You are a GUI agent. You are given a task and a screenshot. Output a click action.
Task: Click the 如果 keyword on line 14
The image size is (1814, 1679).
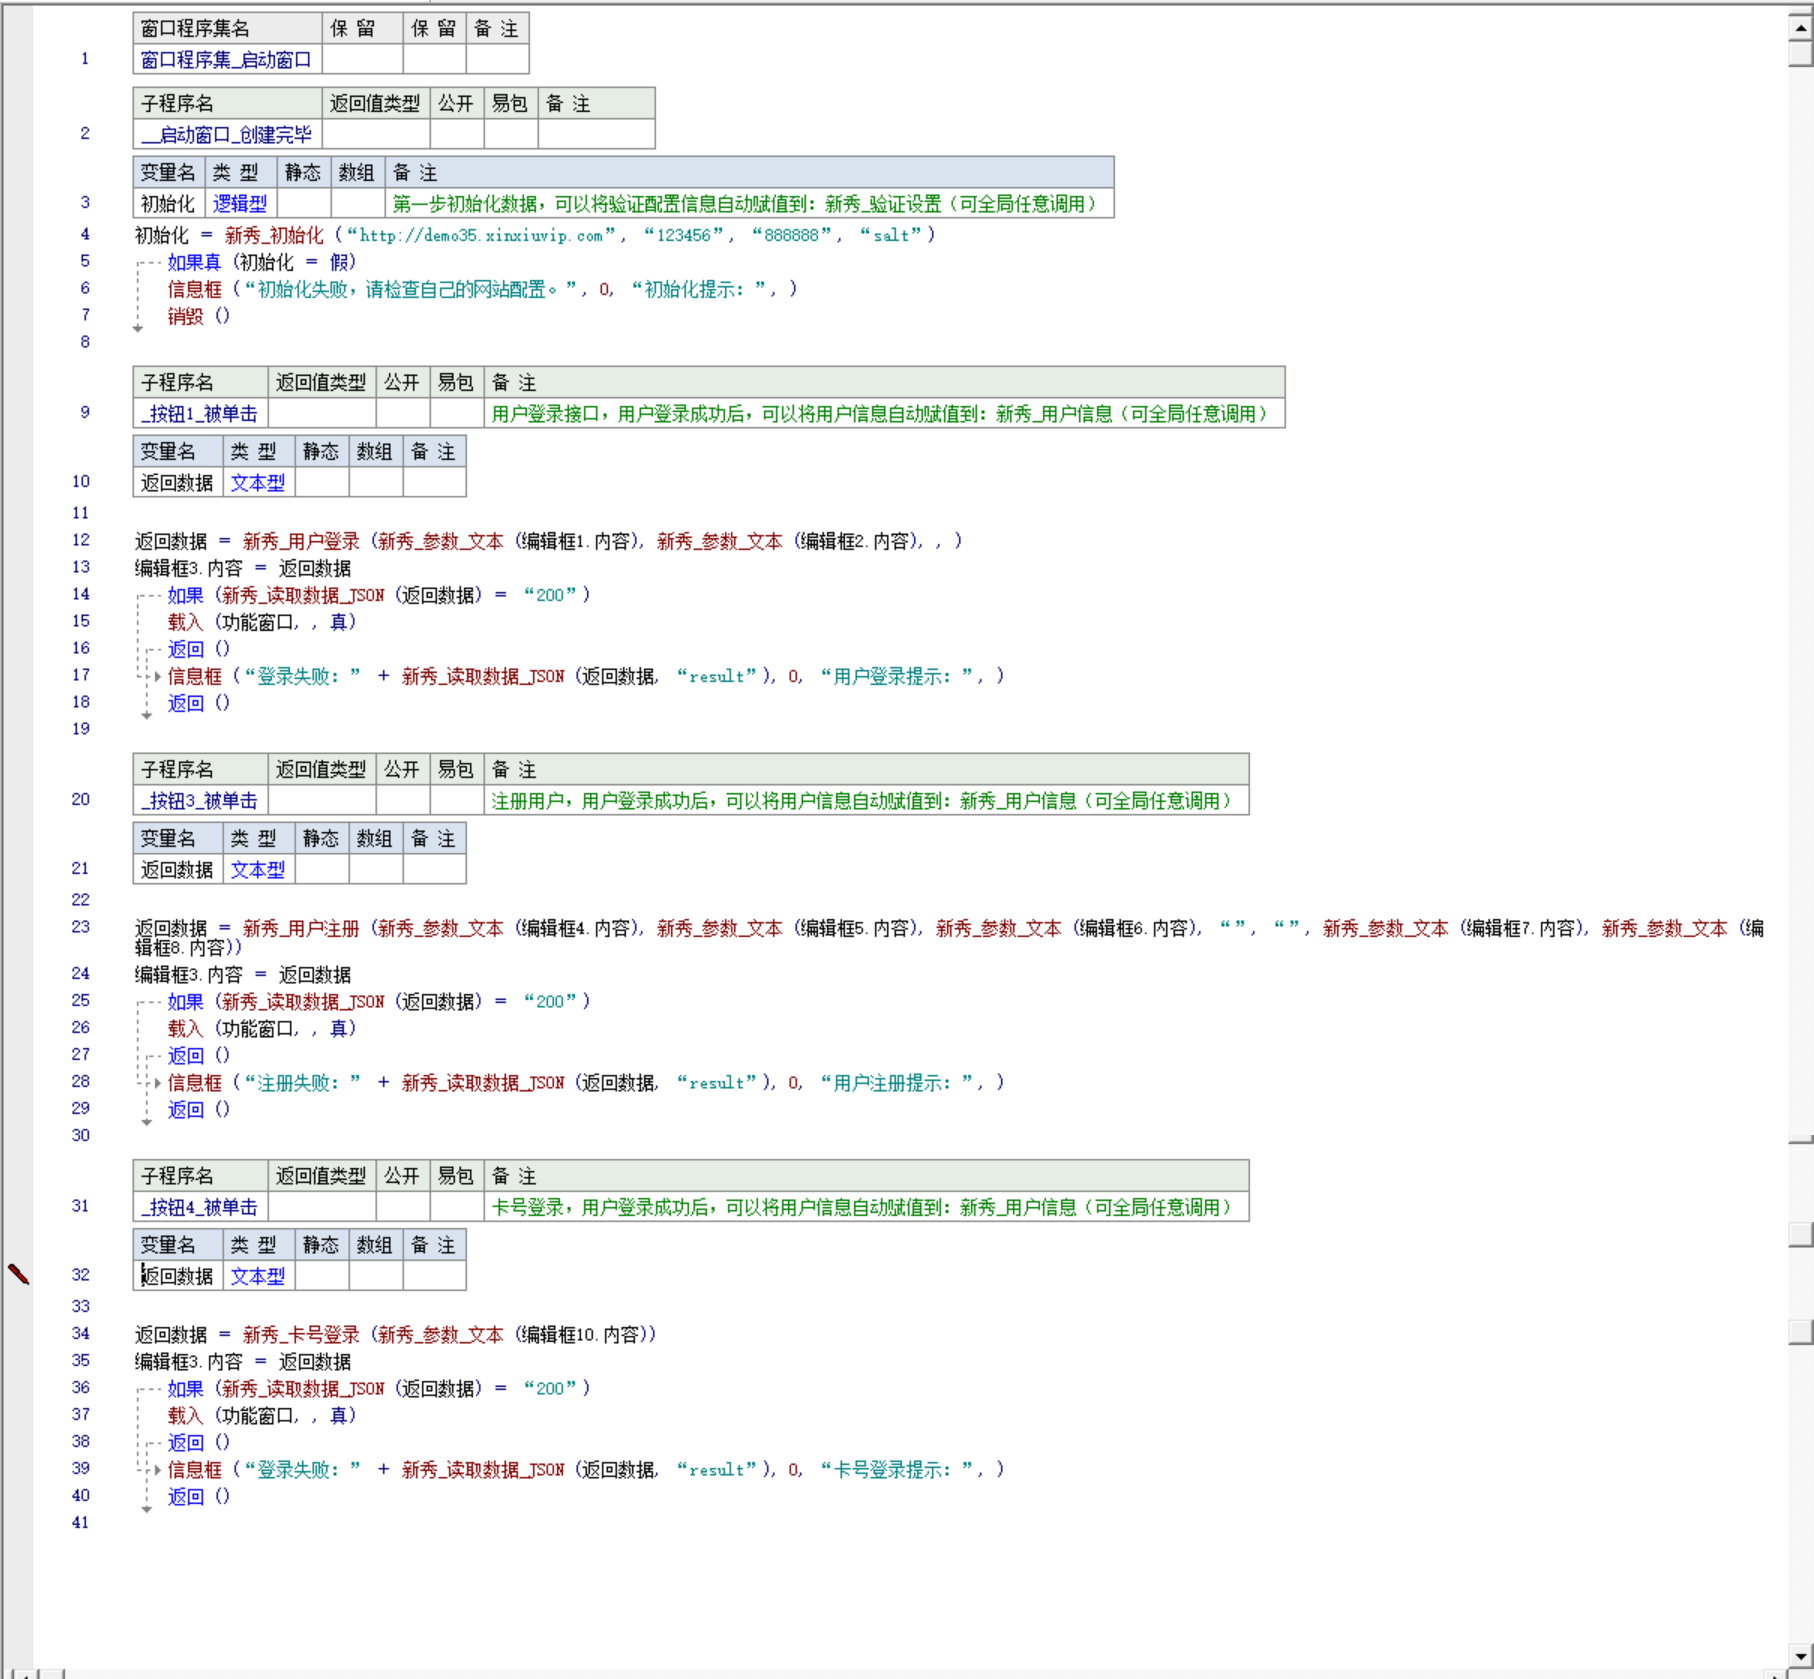[185, 595]
